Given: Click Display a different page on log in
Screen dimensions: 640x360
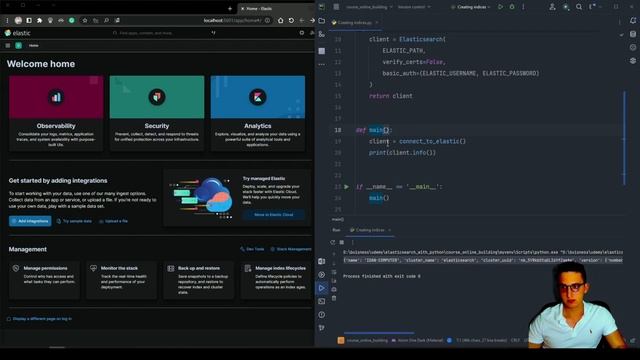Looking at the screenshot, I should 39,319.
